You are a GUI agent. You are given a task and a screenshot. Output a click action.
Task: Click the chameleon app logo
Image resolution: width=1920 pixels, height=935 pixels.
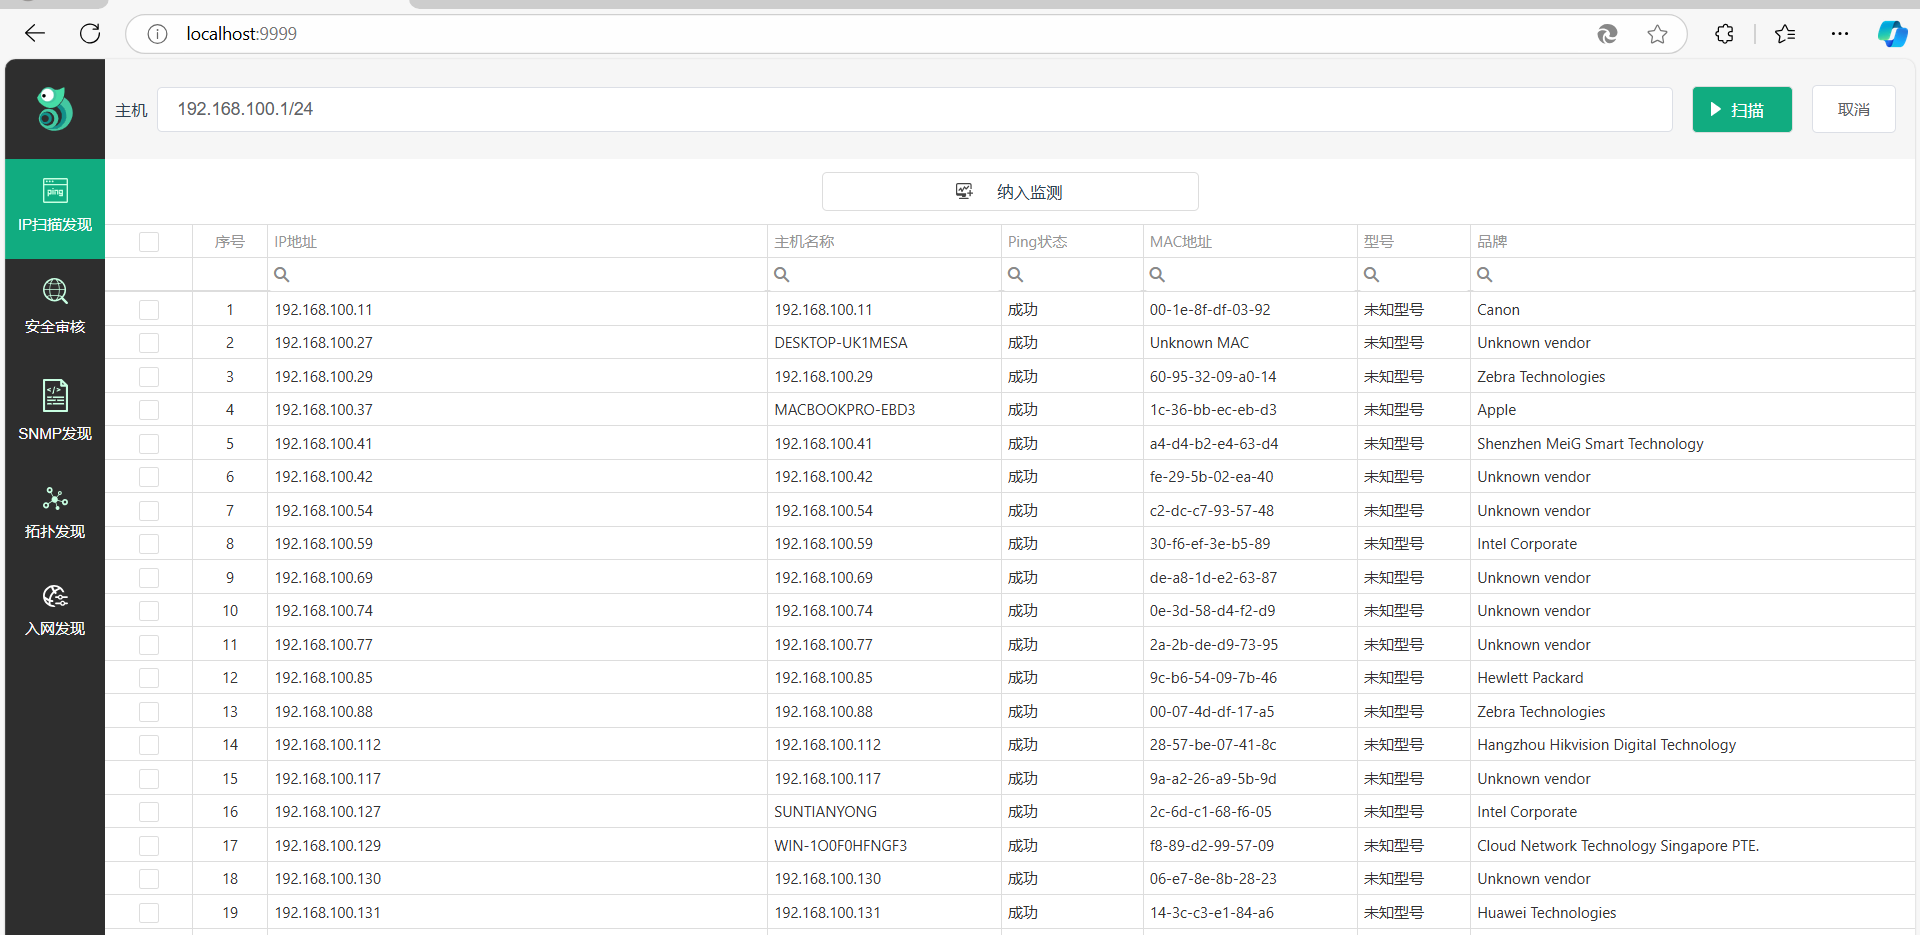55,109
